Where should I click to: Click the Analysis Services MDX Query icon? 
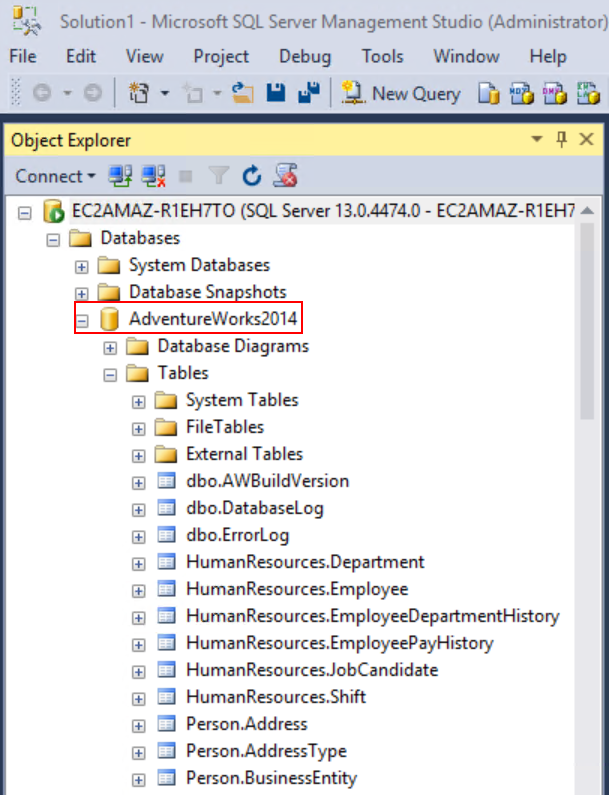coord(521,93)
